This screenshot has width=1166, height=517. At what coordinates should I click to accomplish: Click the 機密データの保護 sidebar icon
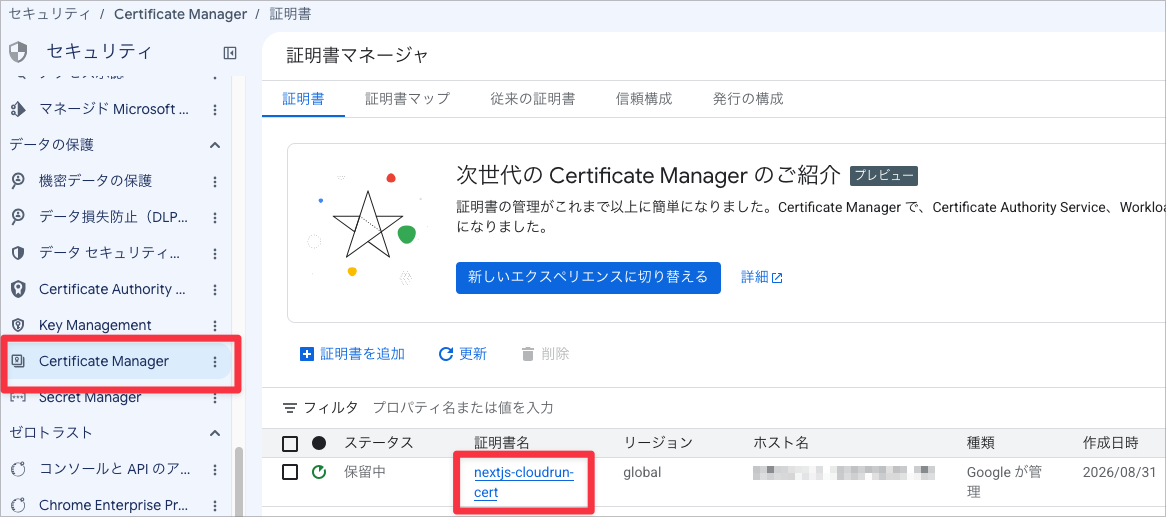click(x=19, y=181)
